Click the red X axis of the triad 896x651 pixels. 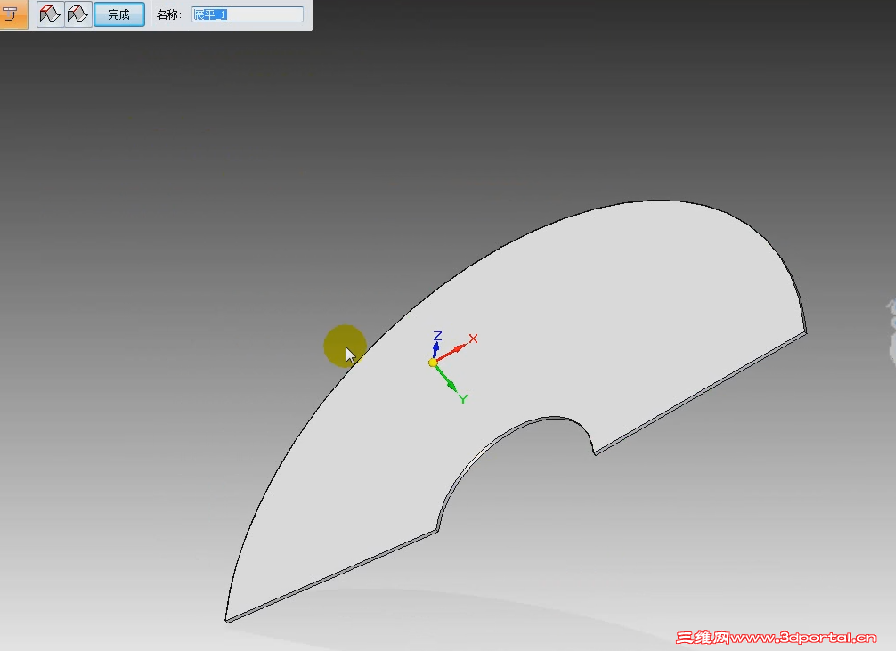pos(455,350)
